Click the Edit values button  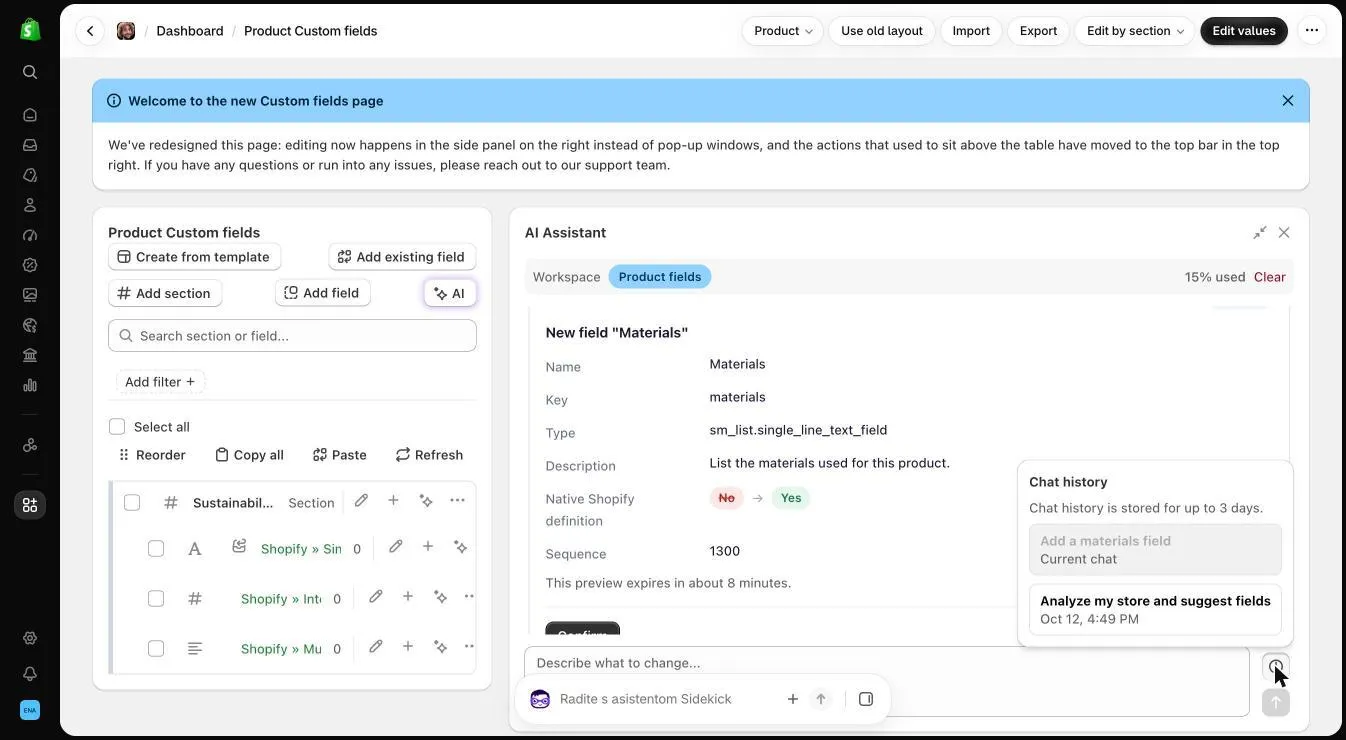point(1244,31)
